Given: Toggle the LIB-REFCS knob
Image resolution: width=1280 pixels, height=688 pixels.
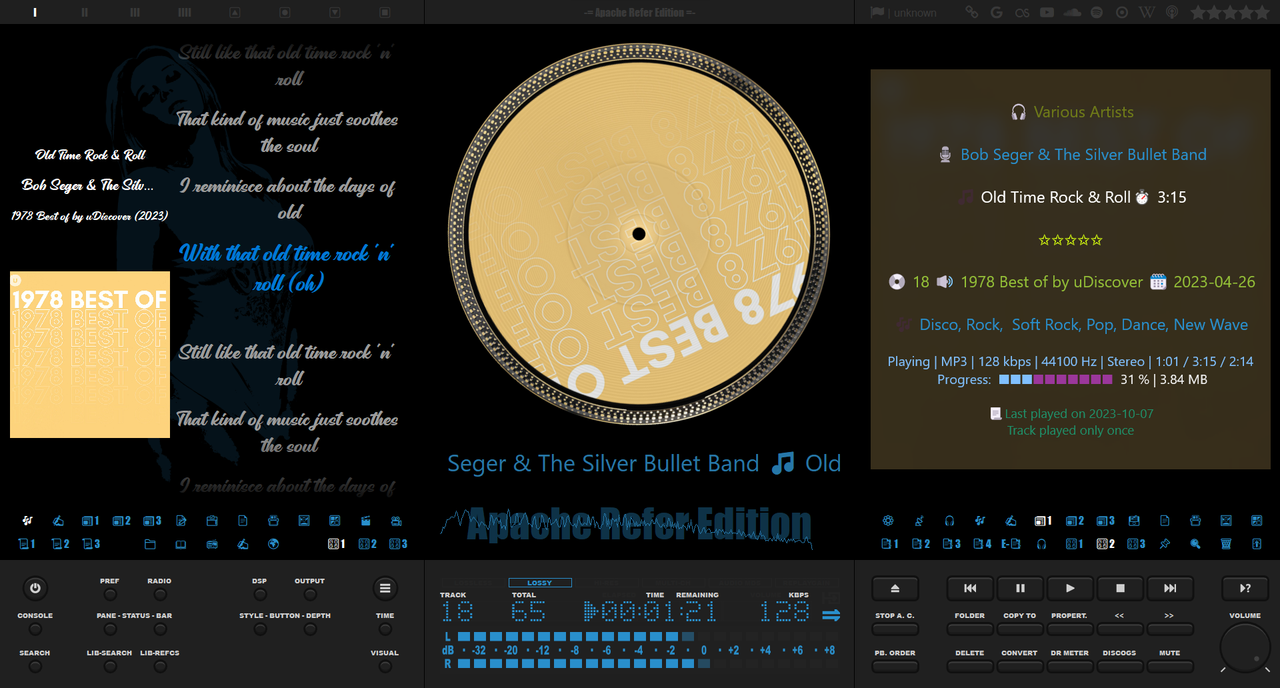Looking at the screenshot, I should tap(160, 666).
